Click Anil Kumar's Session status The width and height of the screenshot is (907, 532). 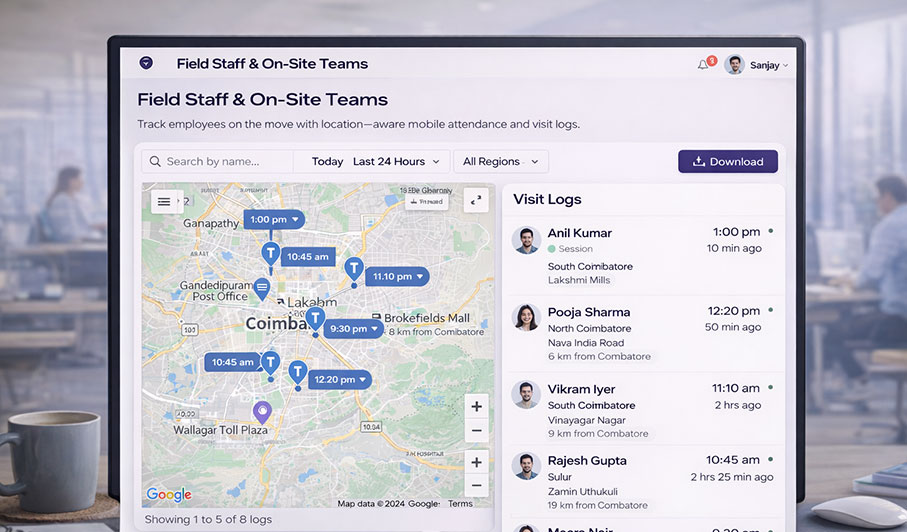pyautogui.click(x=570, y=249)
